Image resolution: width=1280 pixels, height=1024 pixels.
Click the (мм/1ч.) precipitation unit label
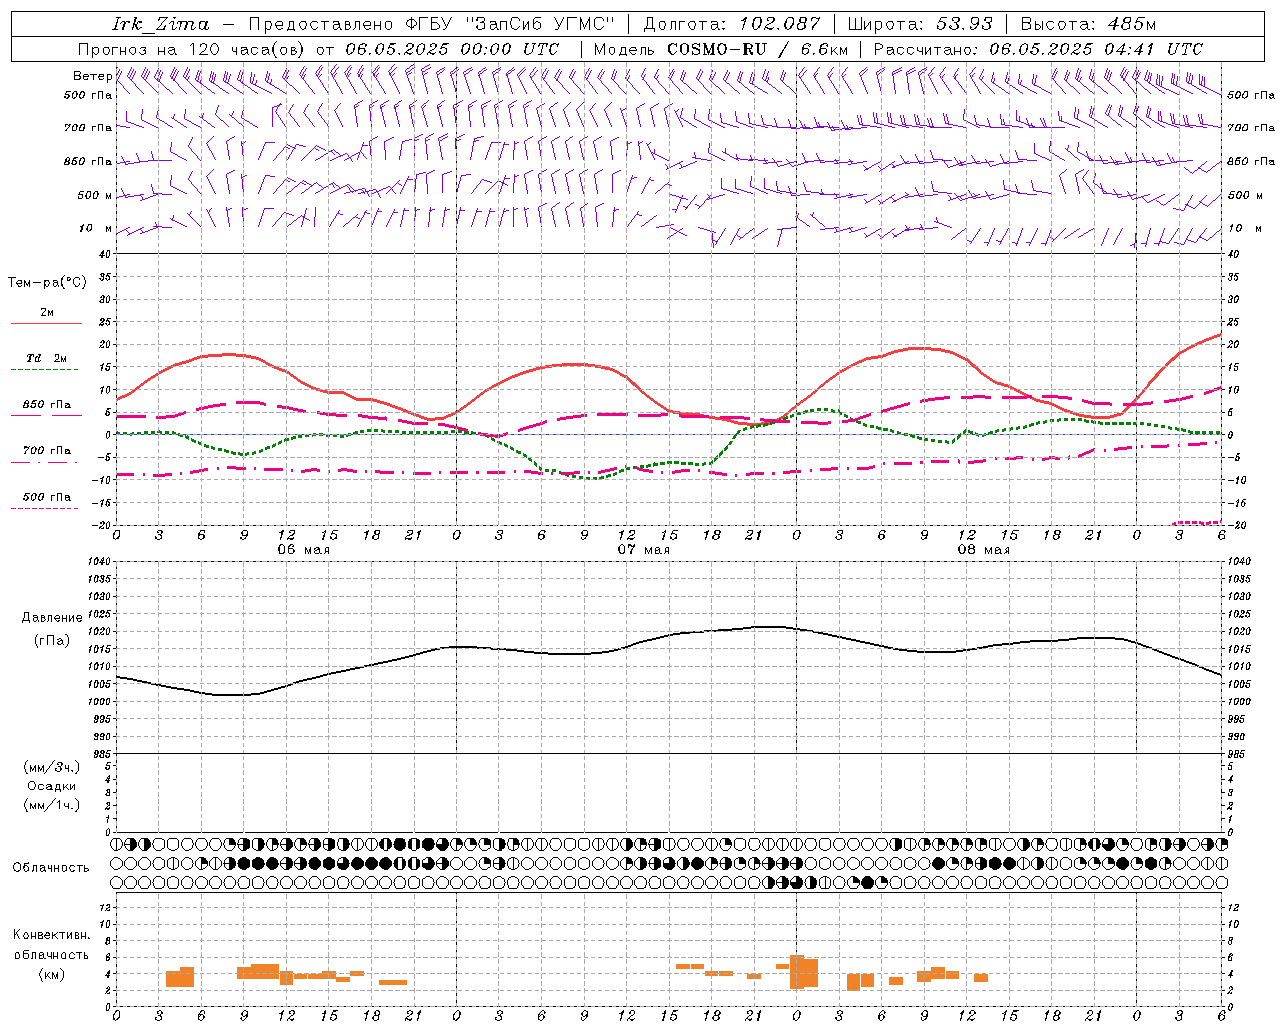click(52, 805)
